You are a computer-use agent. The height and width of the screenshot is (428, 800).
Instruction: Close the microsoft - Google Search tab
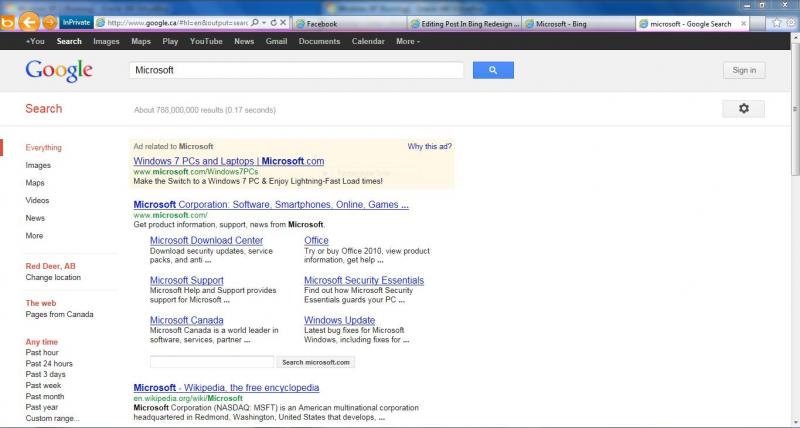tap(743, 23)
